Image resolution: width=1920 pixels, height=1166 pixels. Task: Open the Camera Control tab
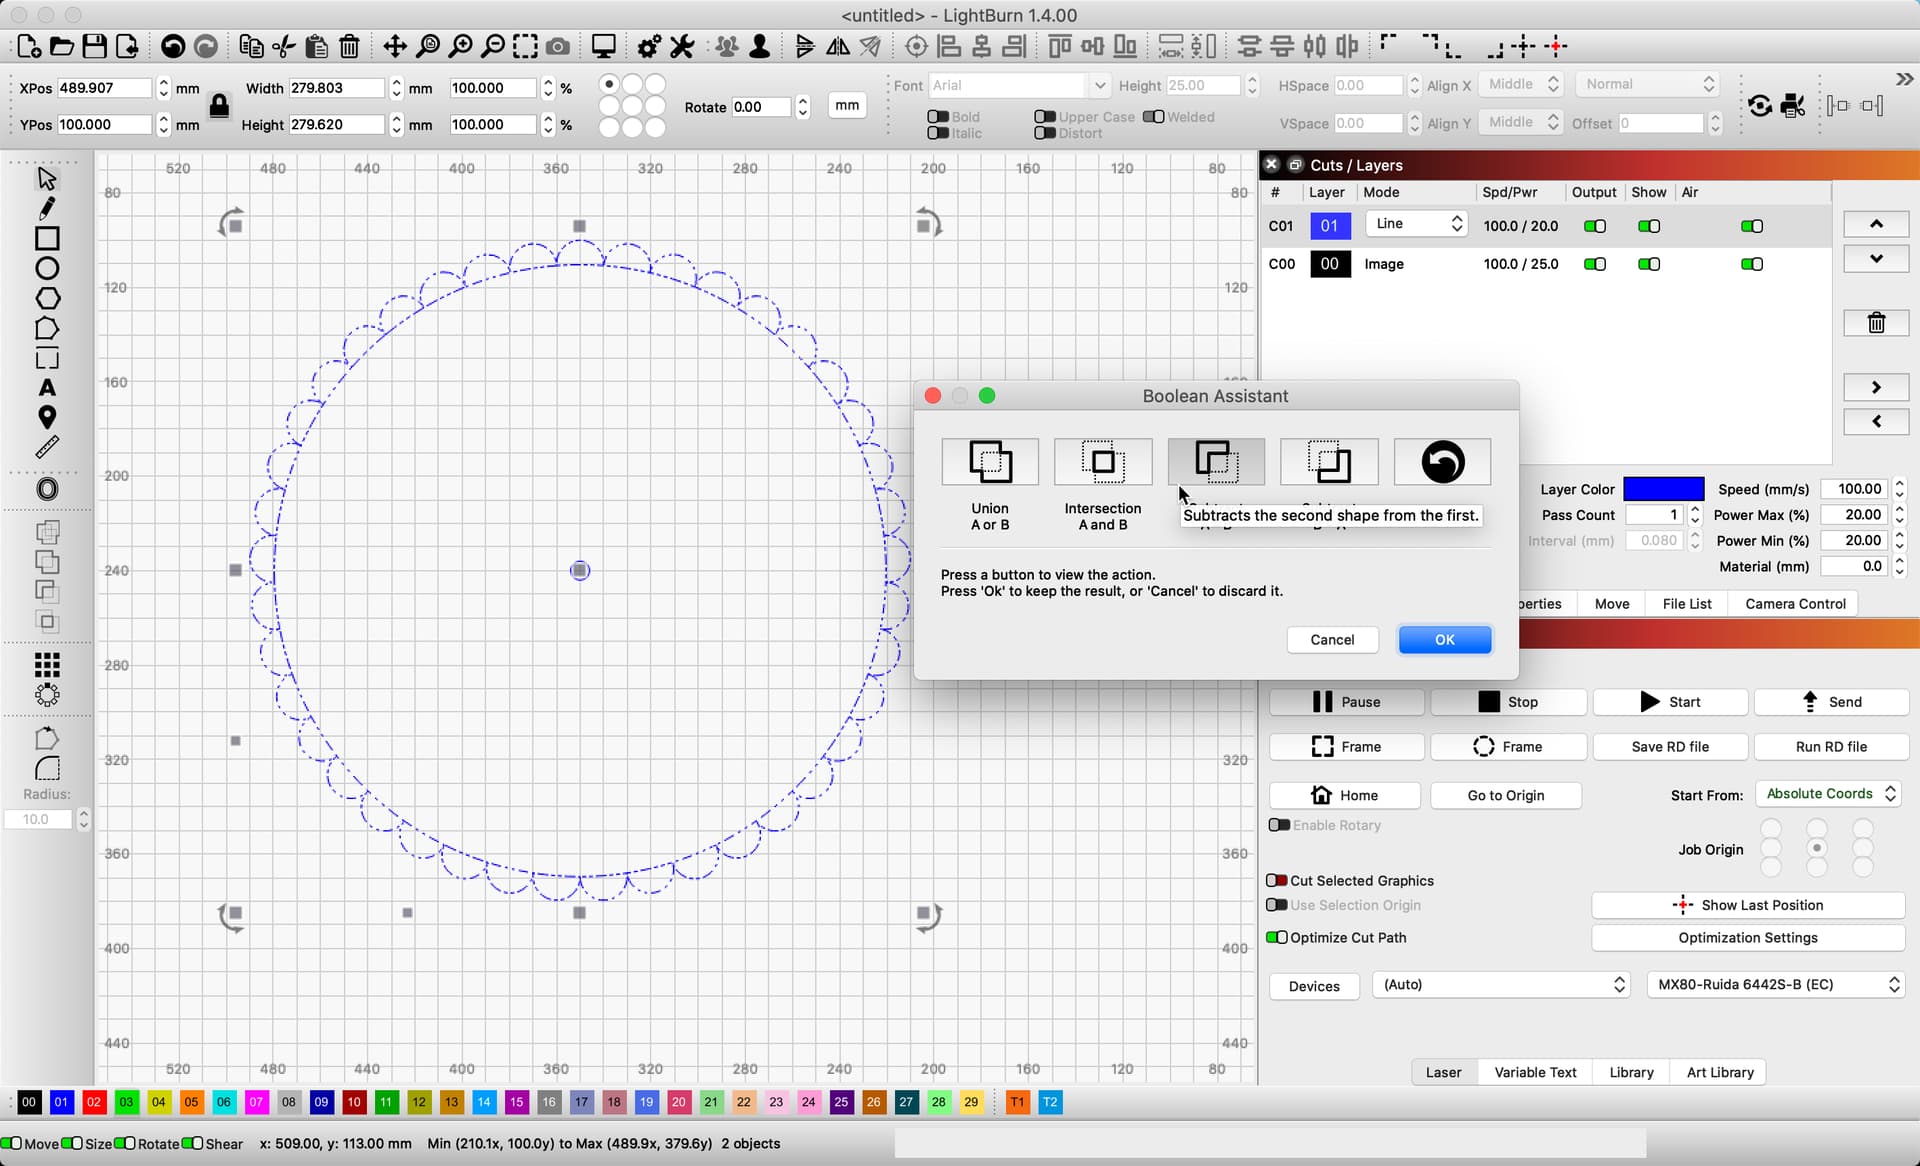pos(1795,603)
